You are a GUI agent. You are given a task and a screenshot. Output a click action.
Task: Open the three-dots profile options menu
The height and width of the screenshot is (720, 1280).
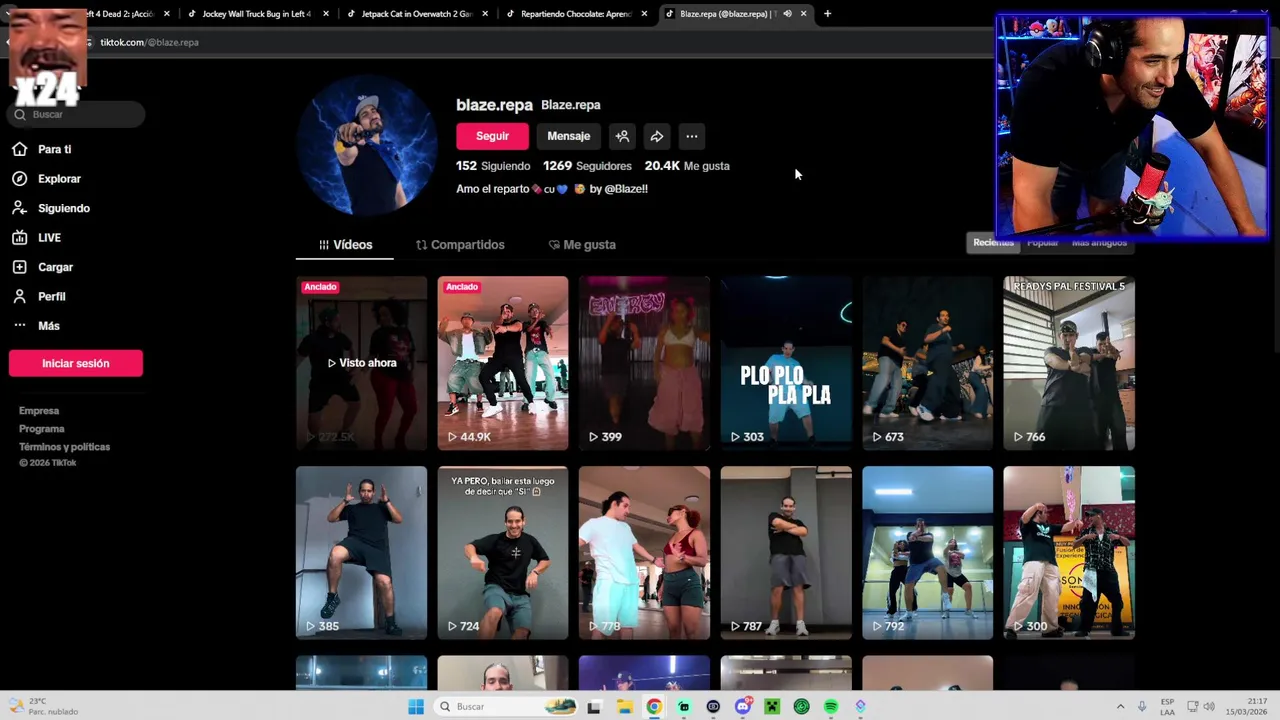pyautogui.click(x=692, y=136)
